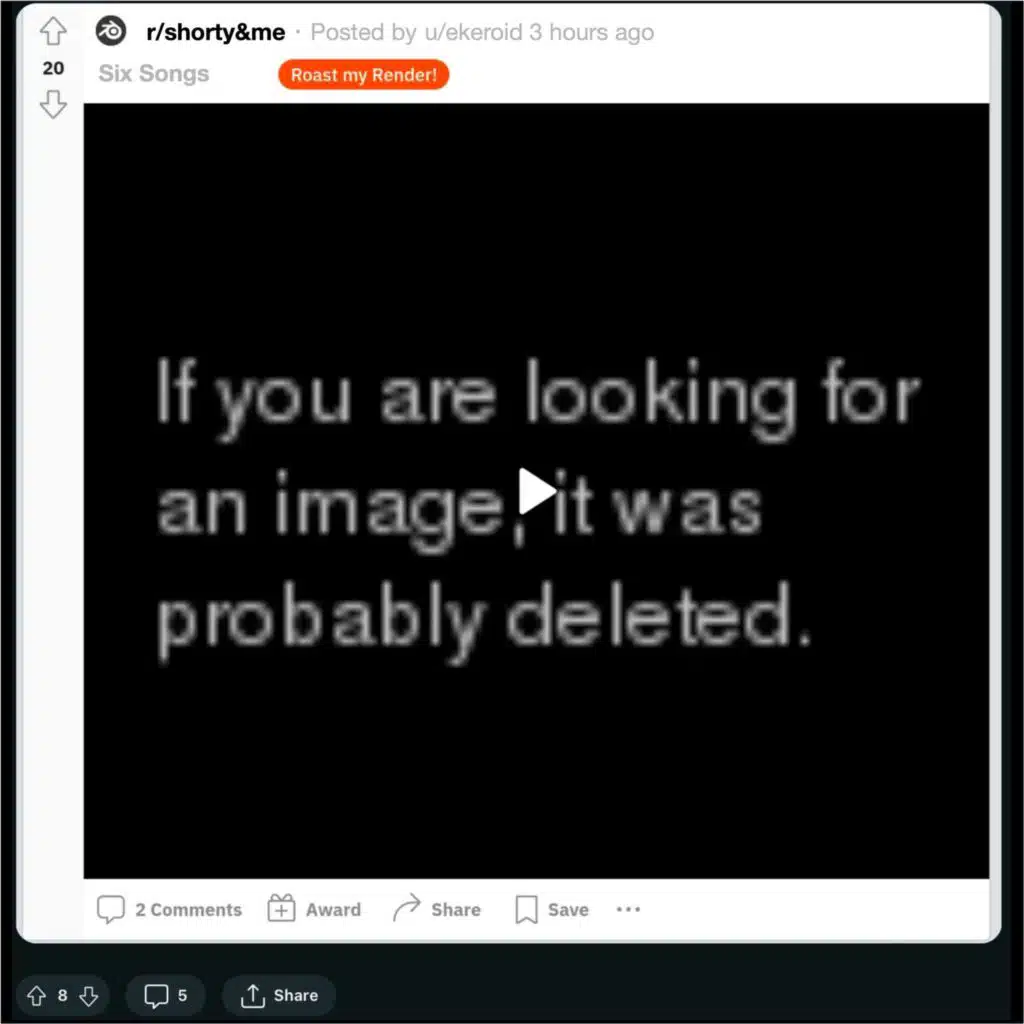The height and width of the screenshot is (1024, 1024).
Task: Downvote using the bottom bar arrow
Action: point(89,996)
